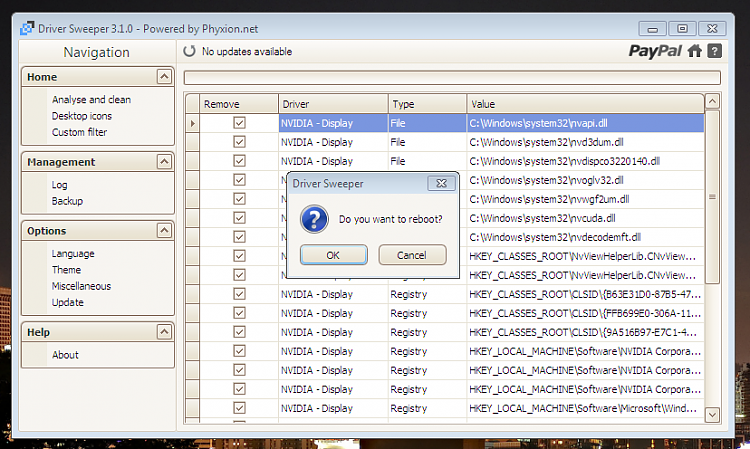Collapse the Help navigation section
750x449 pixels.
(x=164, y=332)
